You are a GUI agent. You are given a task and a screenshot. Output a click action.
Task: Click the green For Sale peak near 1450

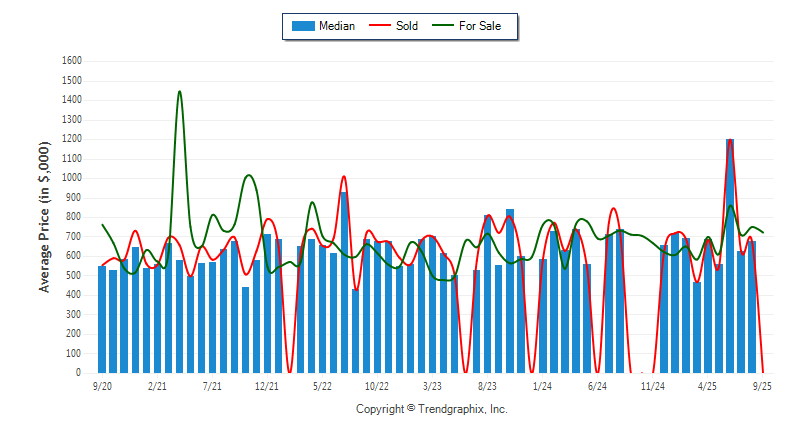click(x=179, y=92)
